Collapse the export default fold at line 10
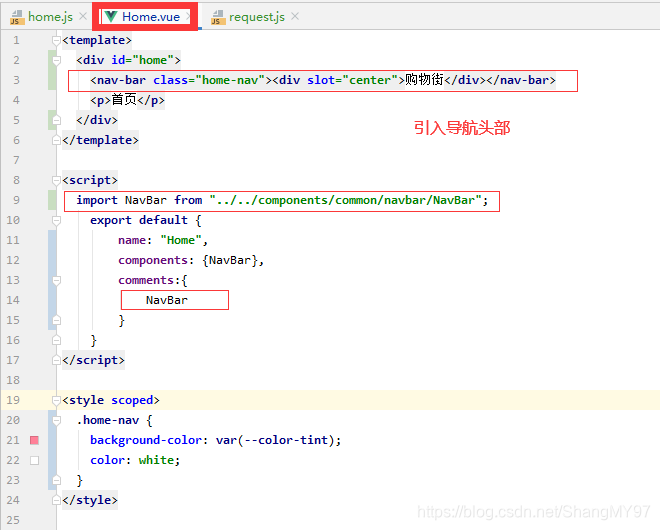The height and width of the screenshot is (530, 660). pyautogui.click(x=56, y=220)
